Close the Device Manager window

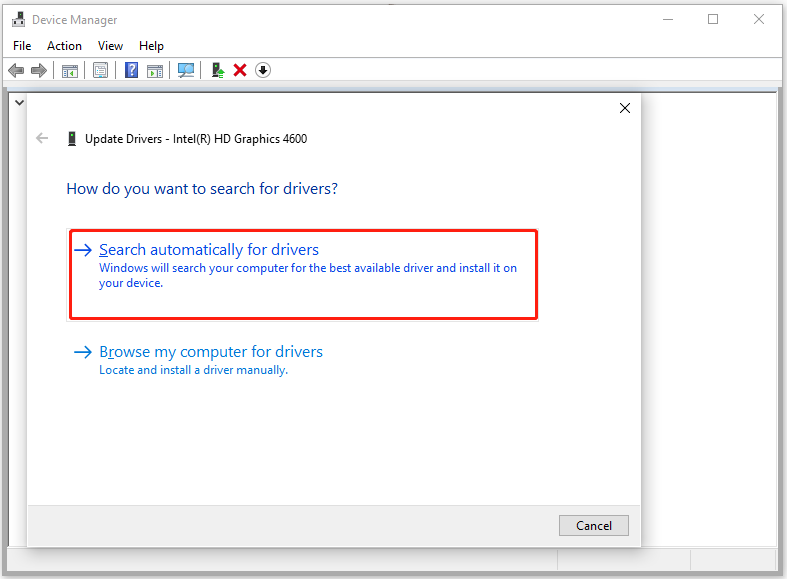point(759,20)
